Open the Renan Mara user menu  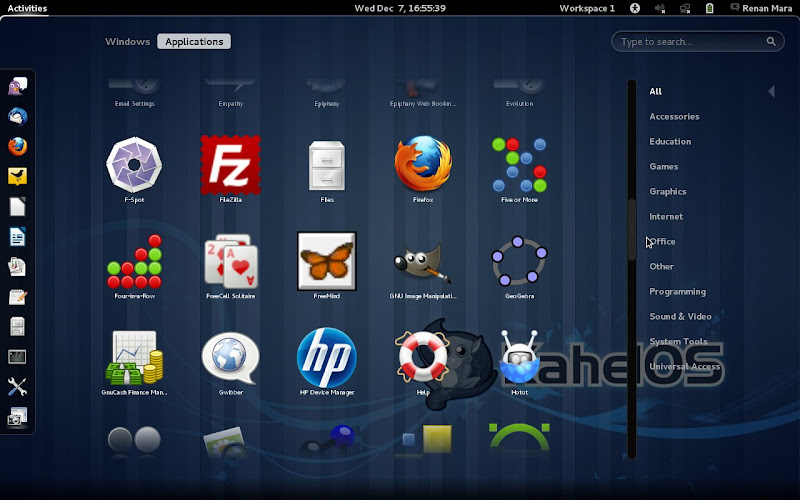(x=761, y=8)
